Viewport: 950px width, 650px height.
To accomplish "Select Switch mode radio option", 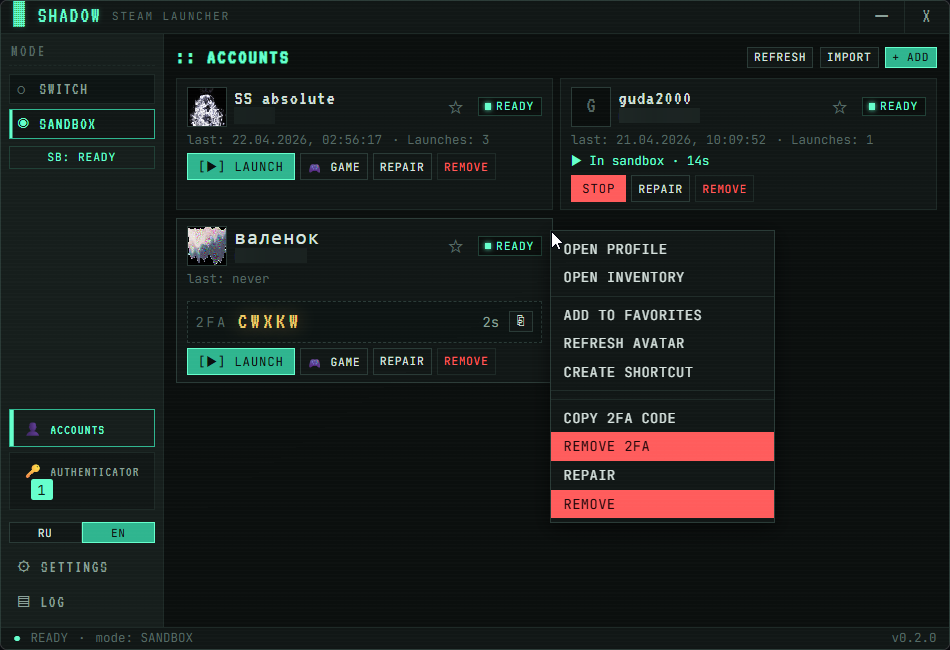I will point(82,90).
